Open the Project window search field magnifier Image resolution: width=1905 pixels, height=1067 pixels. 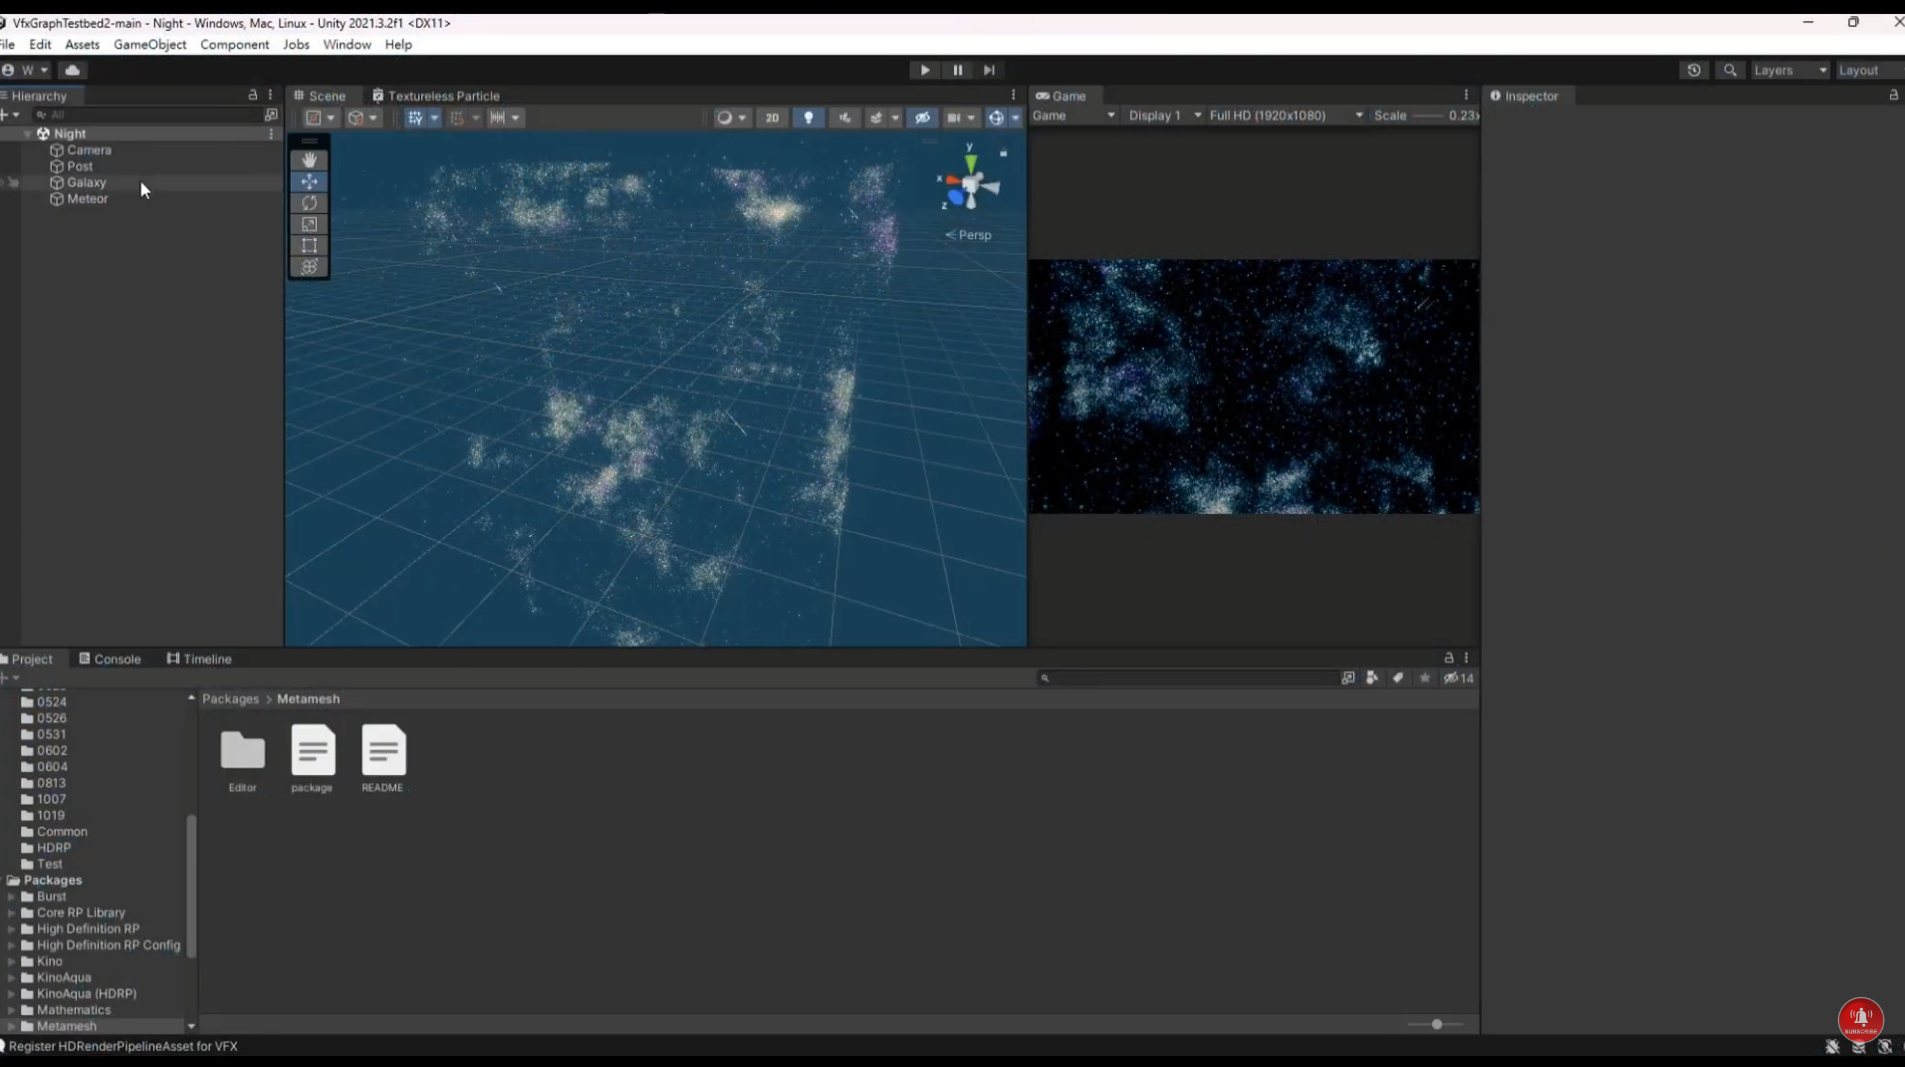coord(1045,677)
